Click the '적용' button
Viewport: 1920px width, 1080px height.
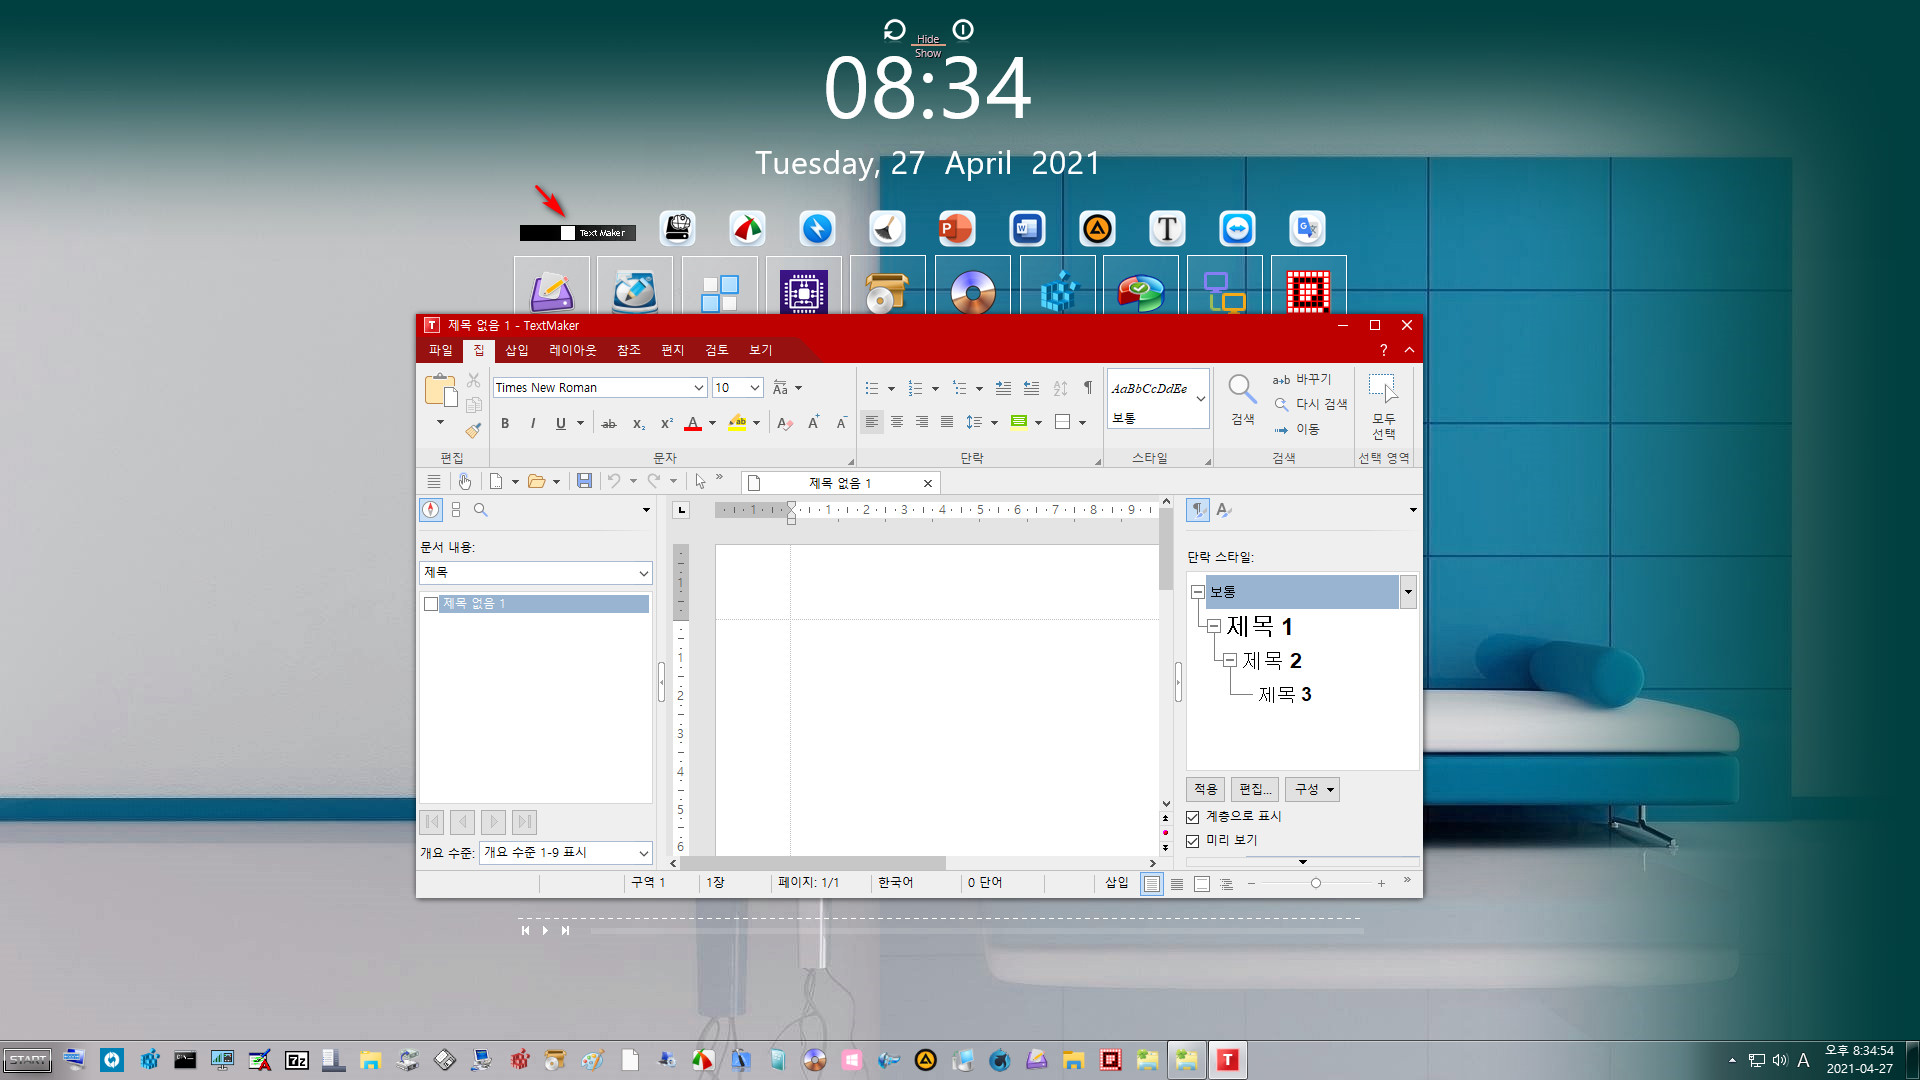1206,790
